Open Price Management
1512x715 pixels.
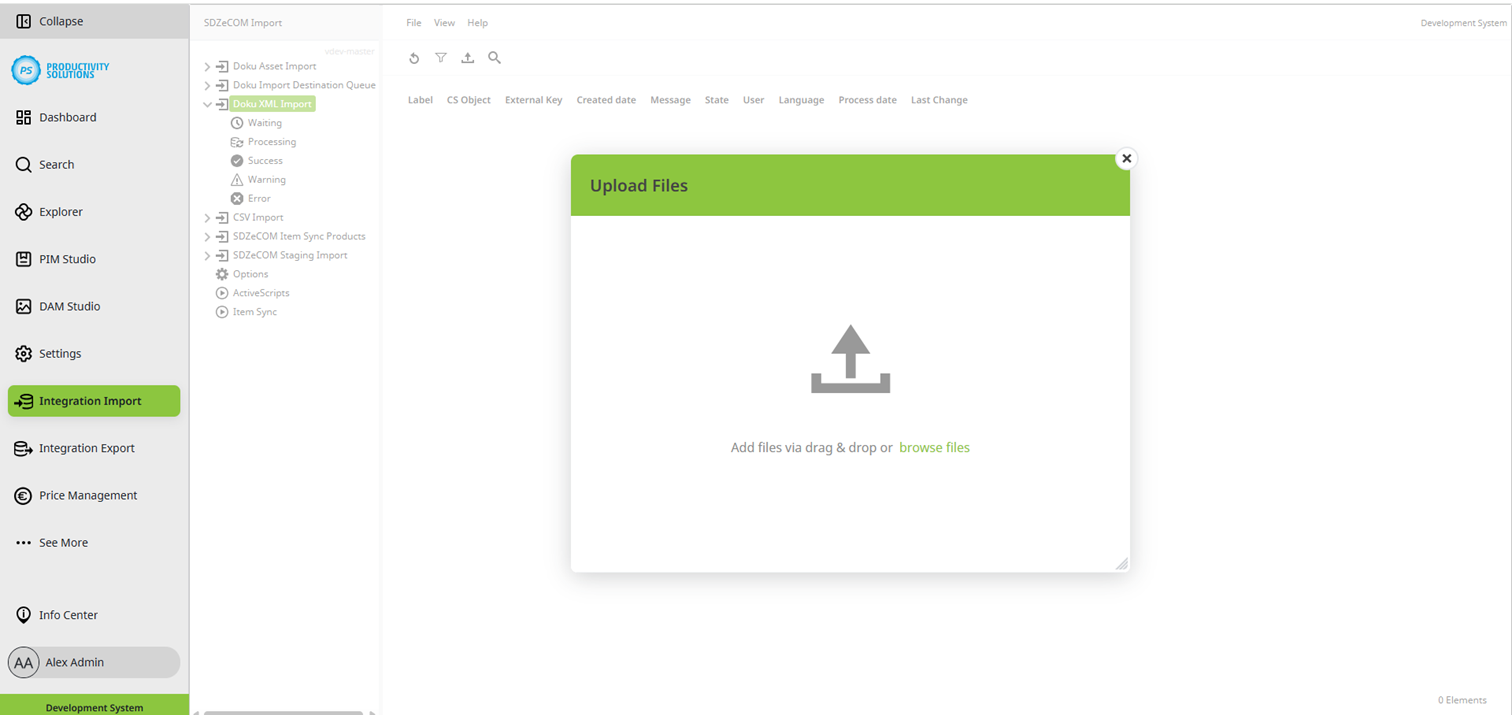point(88,495)
